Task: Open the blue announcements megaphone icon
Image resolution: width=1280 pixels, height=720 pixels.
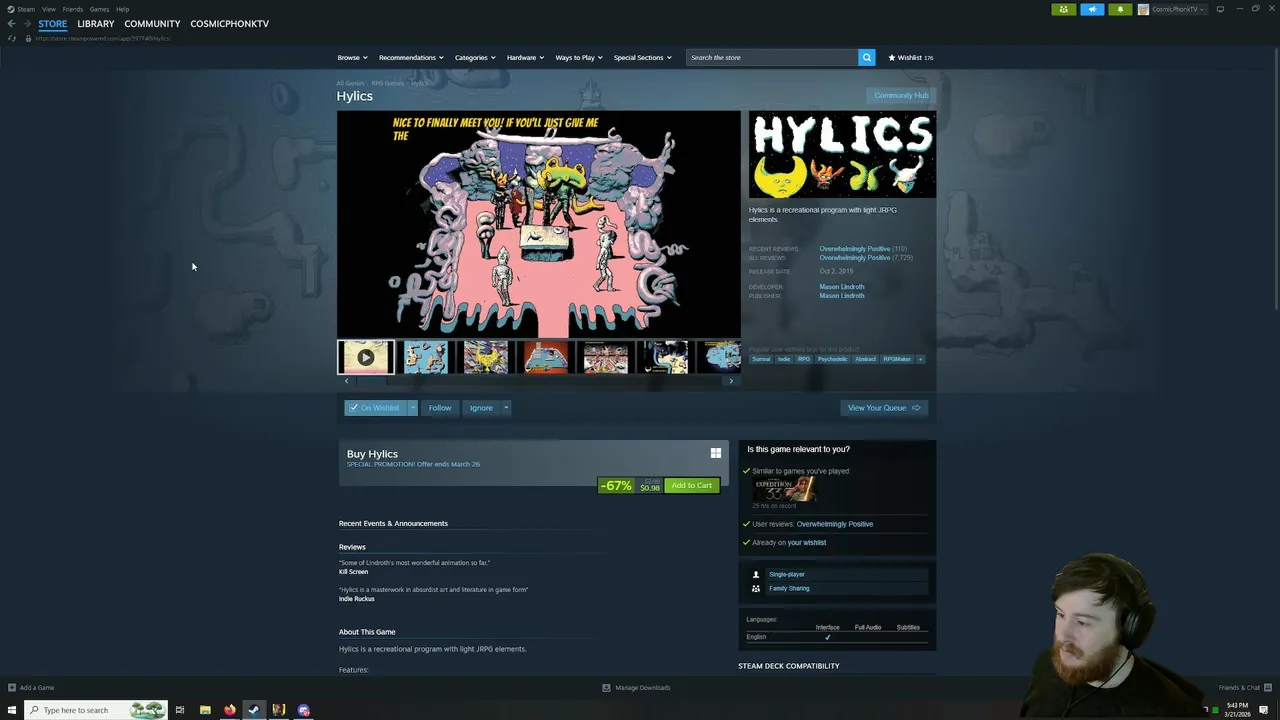Action: [1092, 9]
